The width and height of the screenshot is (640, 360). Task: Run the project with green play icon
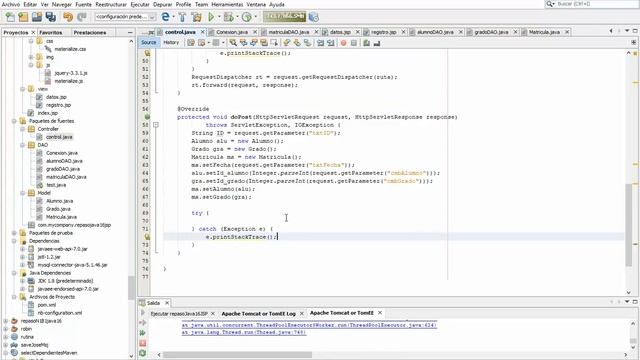(211, 17)
